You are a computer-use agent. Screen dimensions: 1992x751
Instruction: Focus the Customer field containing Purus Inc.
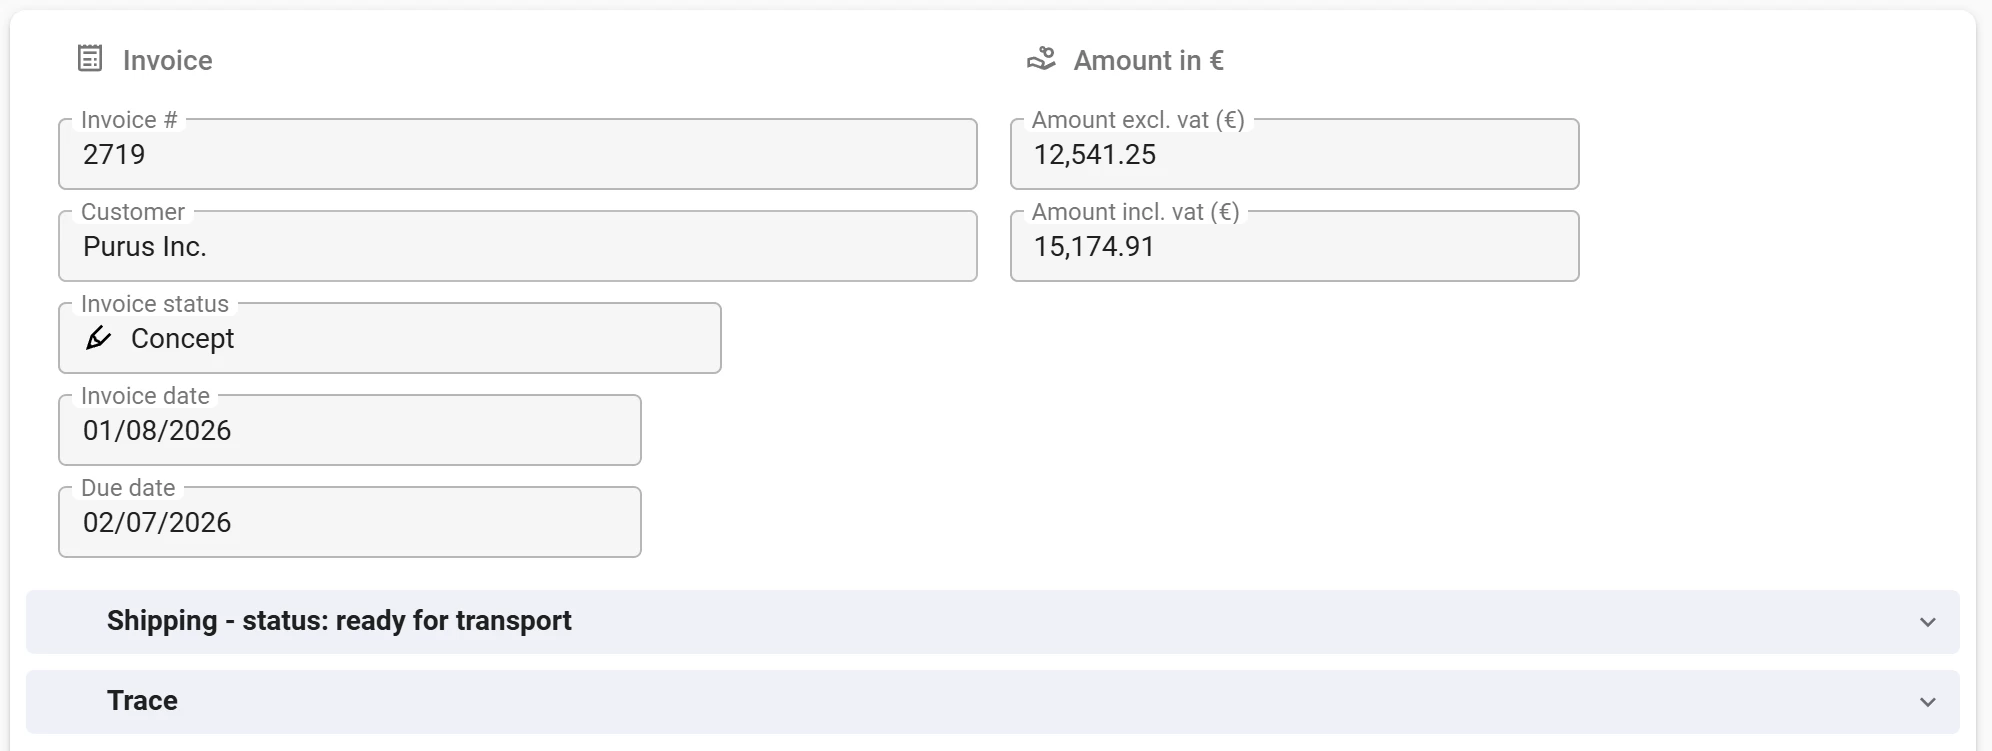(517, 247)
